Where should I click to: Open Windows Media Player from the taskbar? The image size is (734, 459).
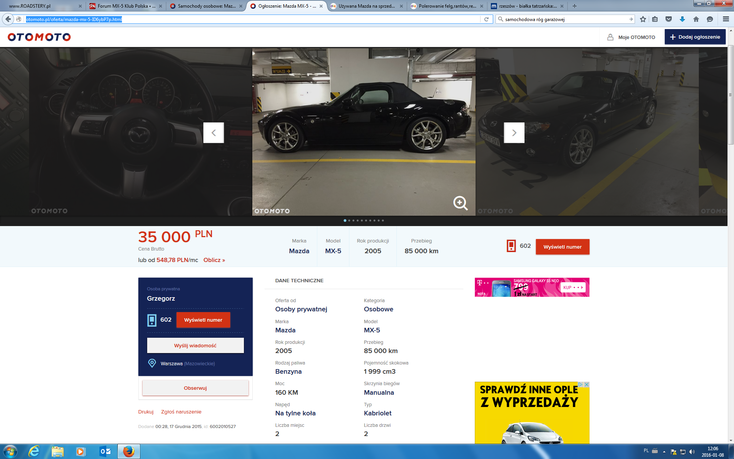(81, 452)
